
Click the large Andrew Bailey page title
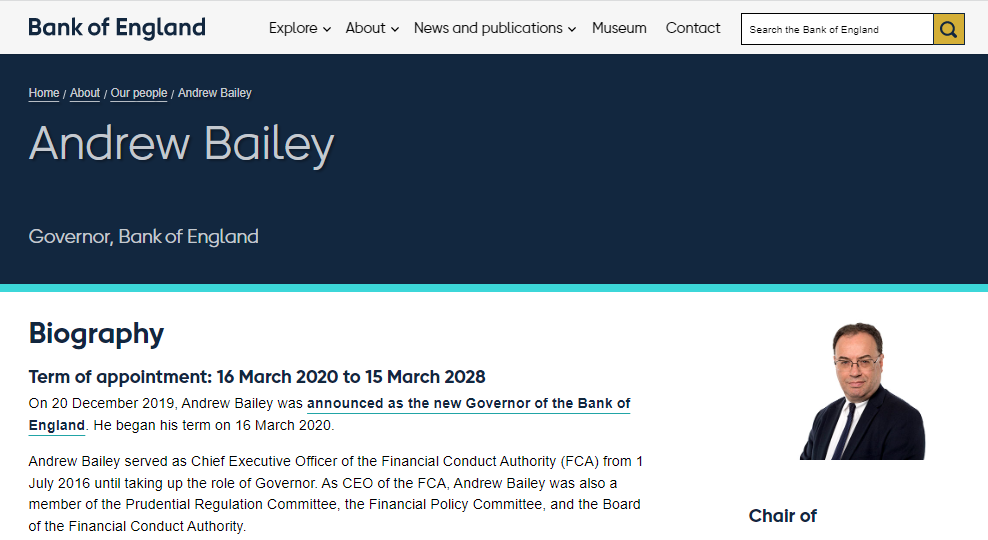click(181, 143)
